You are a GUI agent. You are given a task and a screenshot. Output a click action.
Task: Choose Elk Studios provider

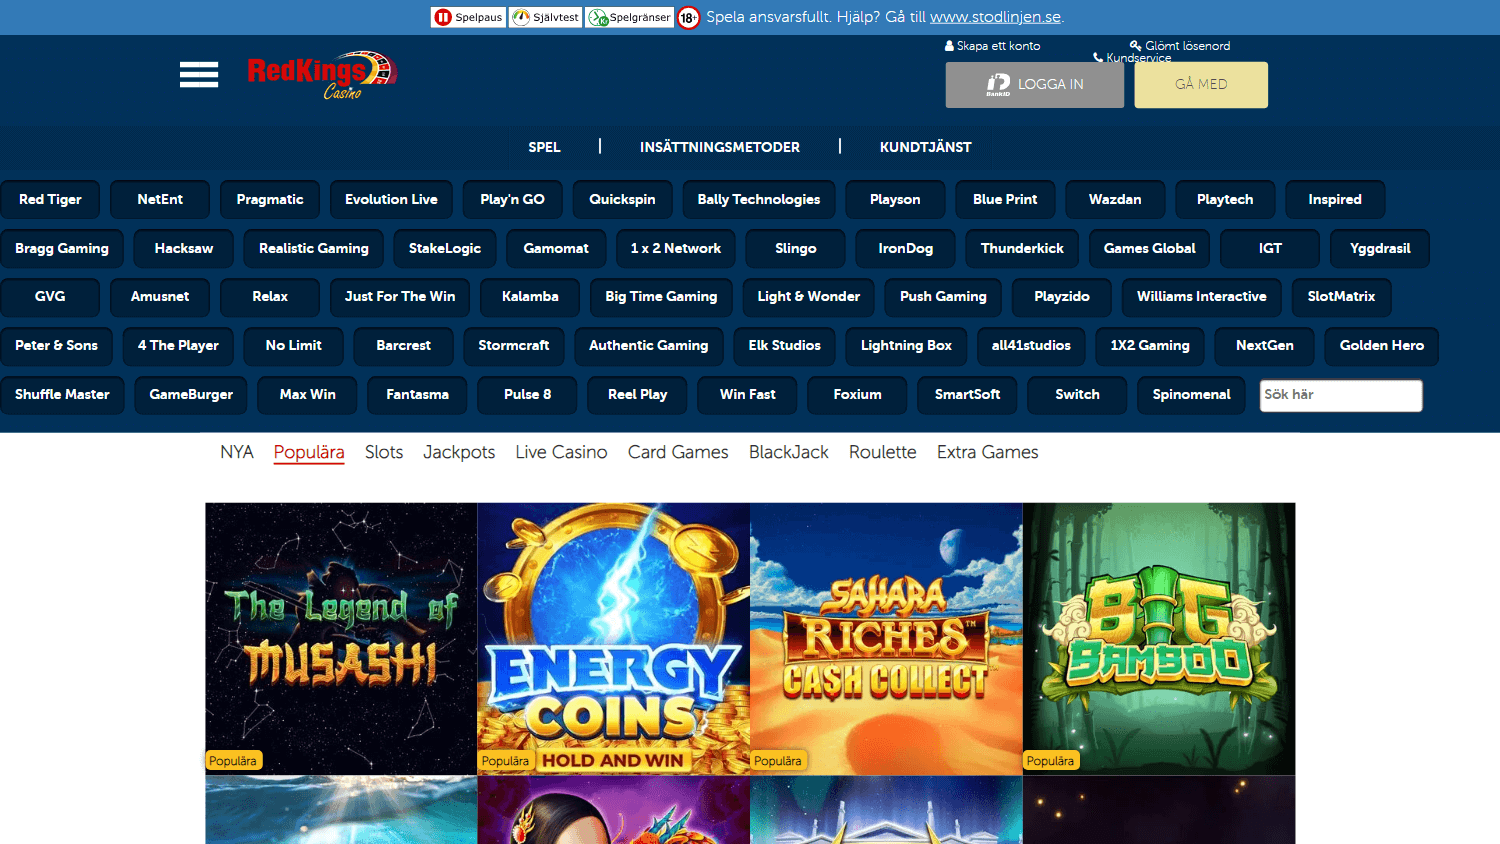pos(785,345)
